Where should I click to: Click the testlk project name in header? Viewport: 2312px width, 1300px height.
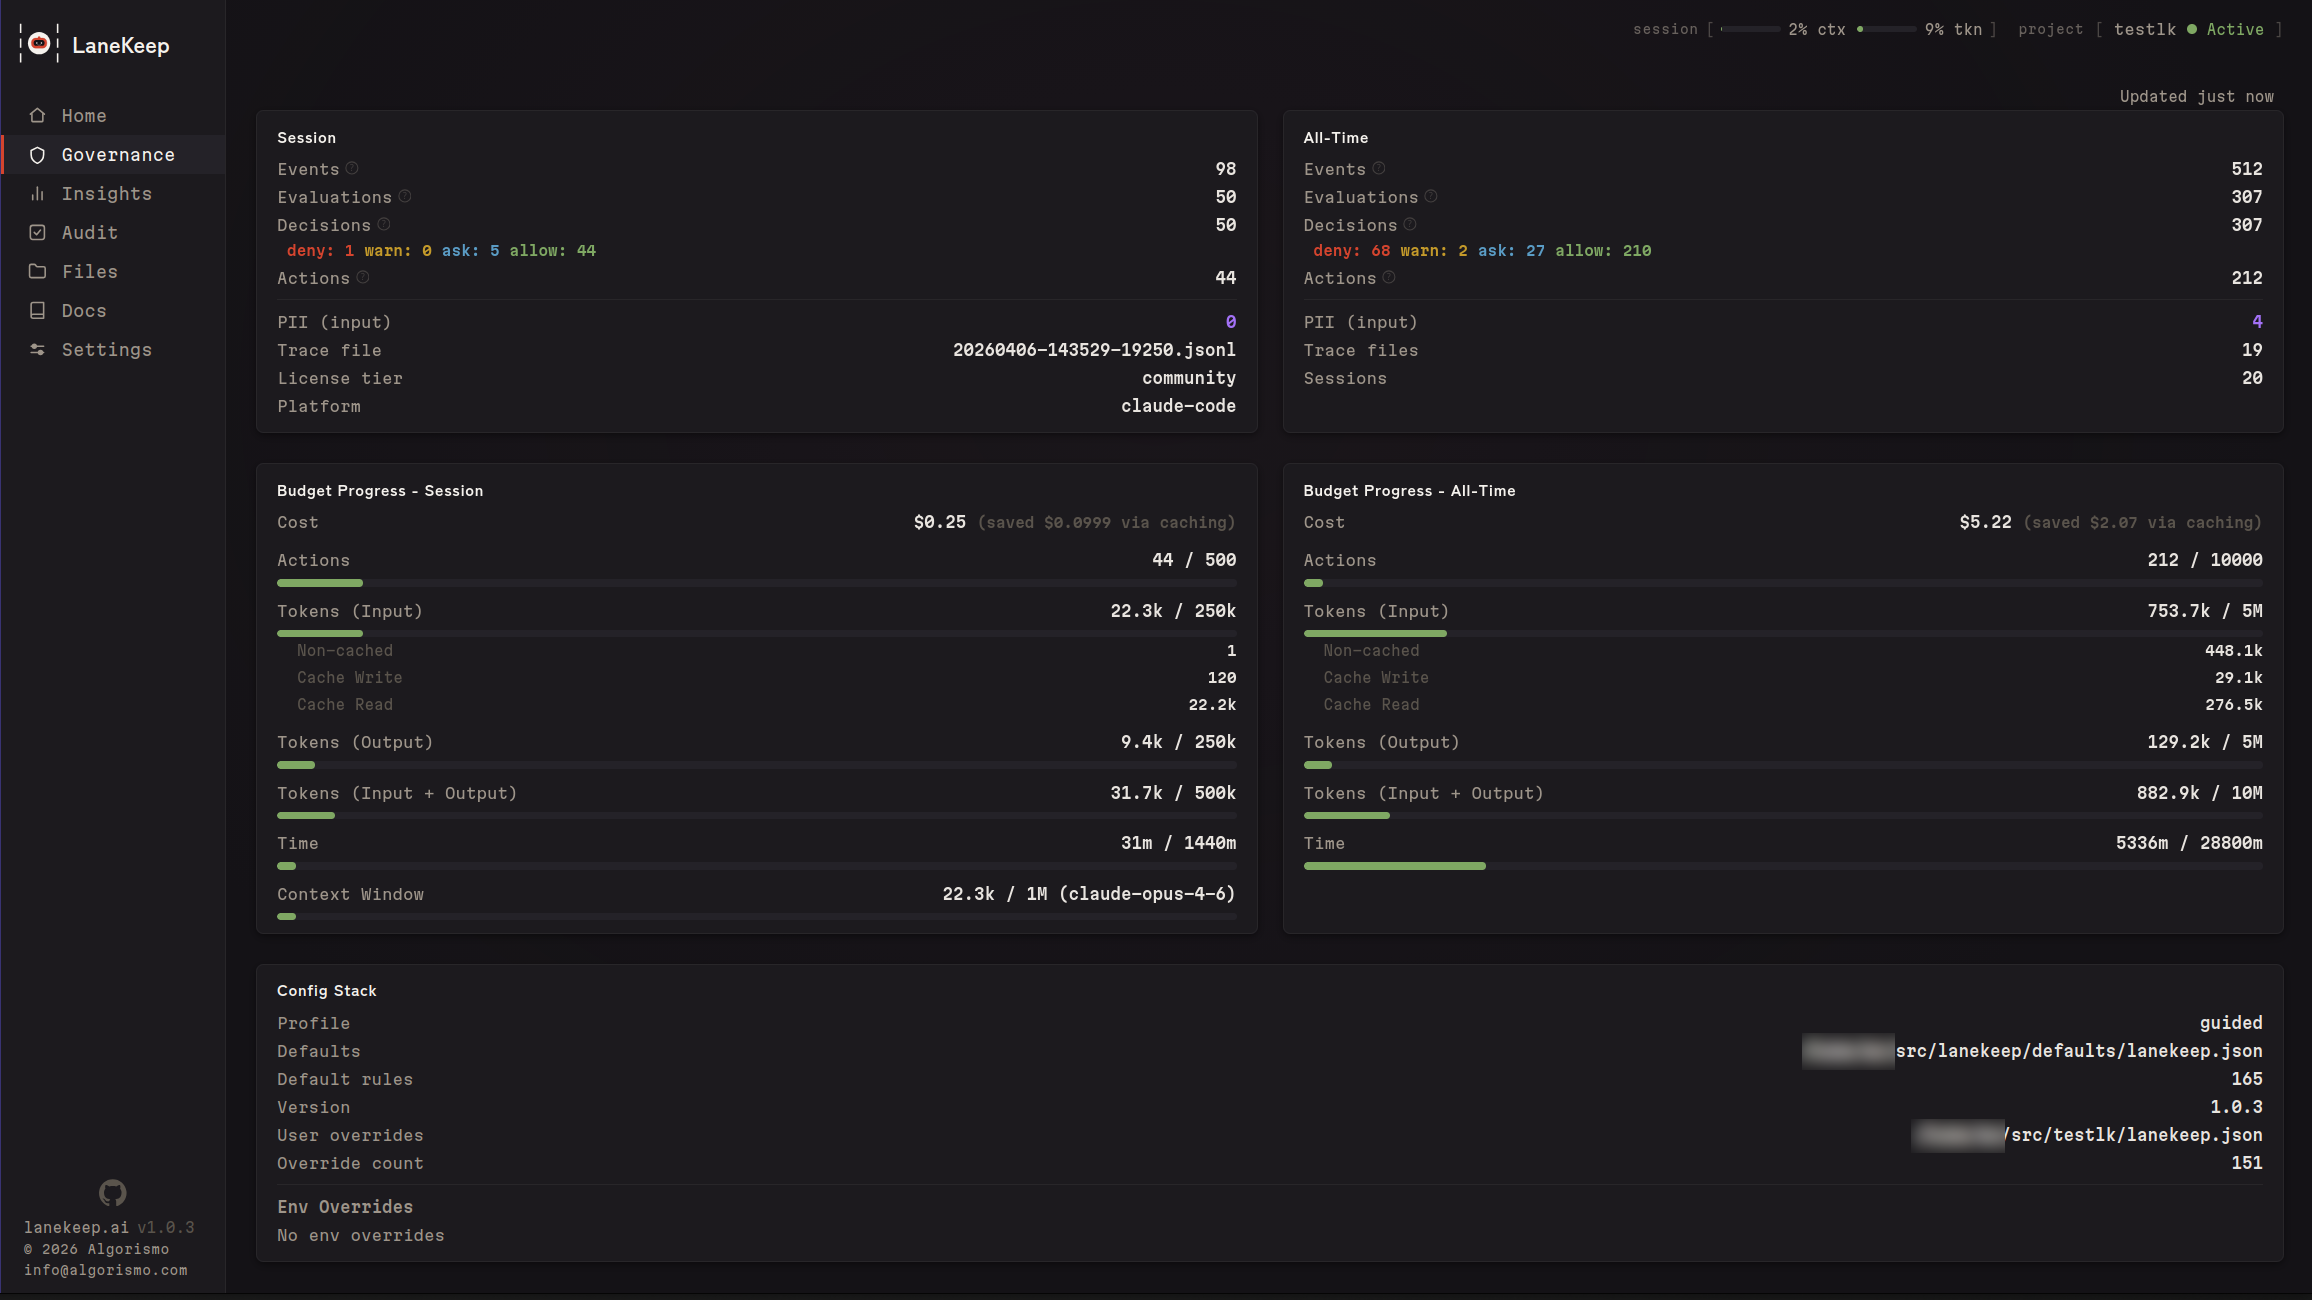pos(2145,30)
